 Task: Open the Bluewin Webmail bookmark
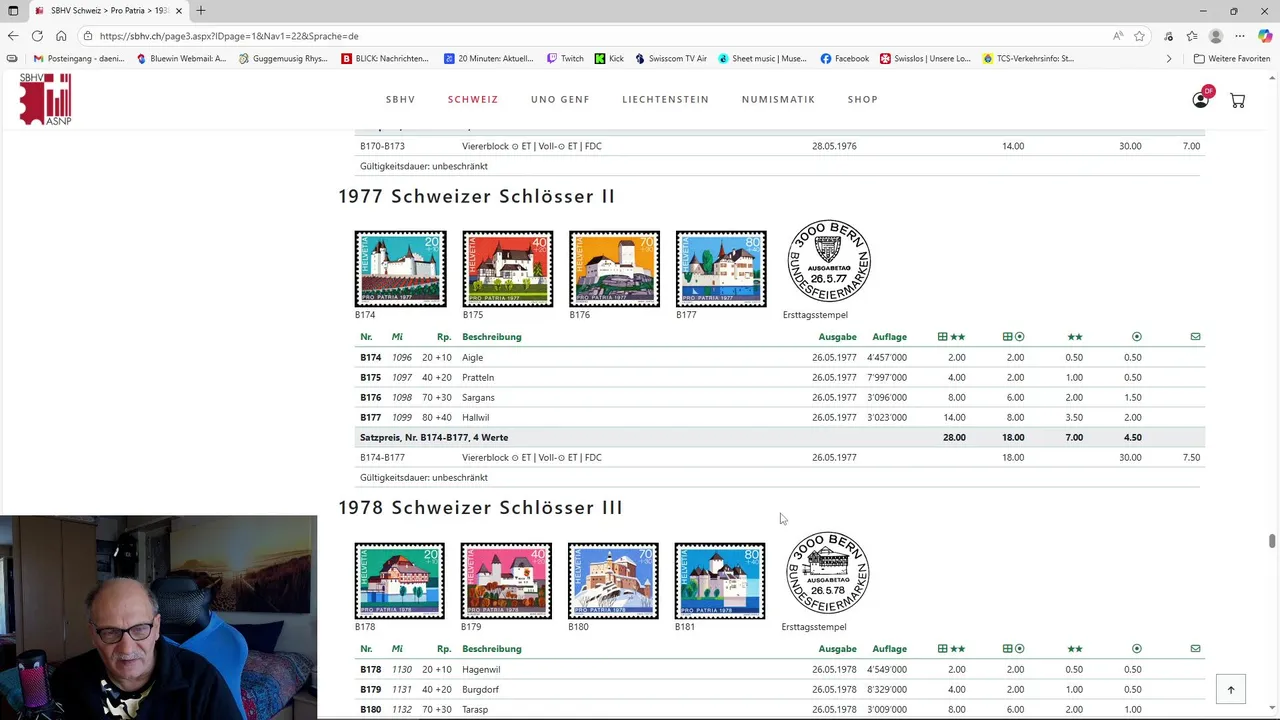[x=181, y=59]
